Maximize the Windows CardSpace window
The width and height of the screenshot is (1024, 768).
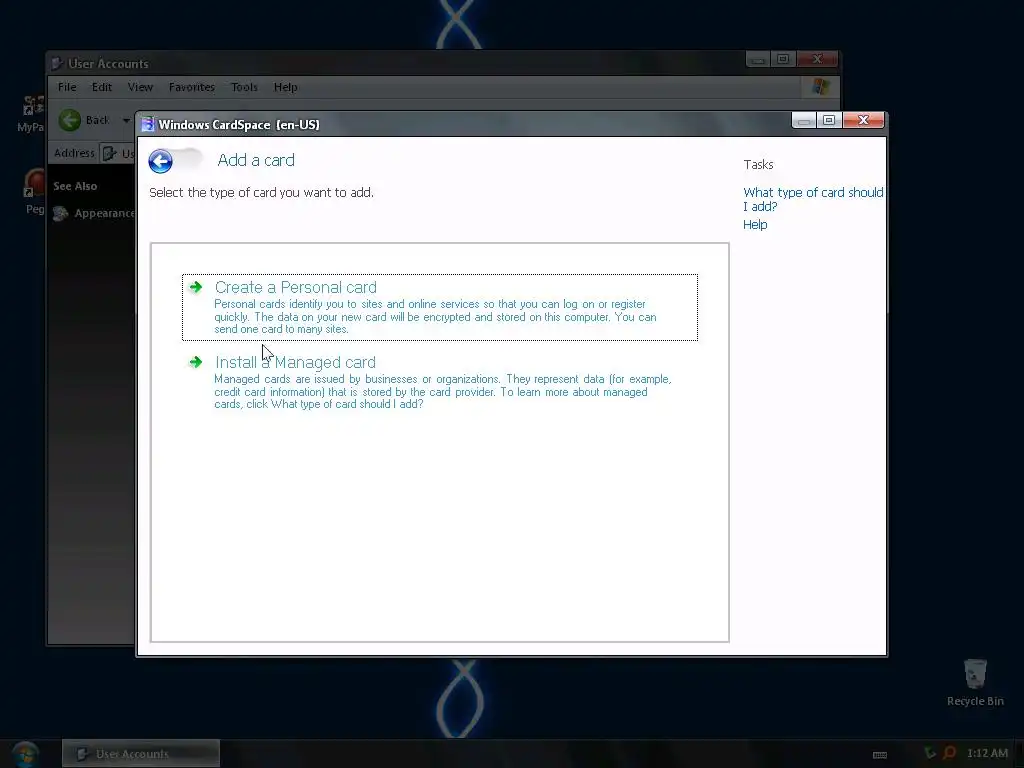829,120
